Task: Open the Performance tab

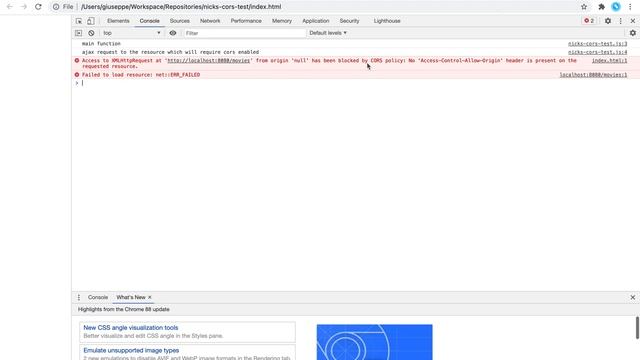Action: click(246, 21)
